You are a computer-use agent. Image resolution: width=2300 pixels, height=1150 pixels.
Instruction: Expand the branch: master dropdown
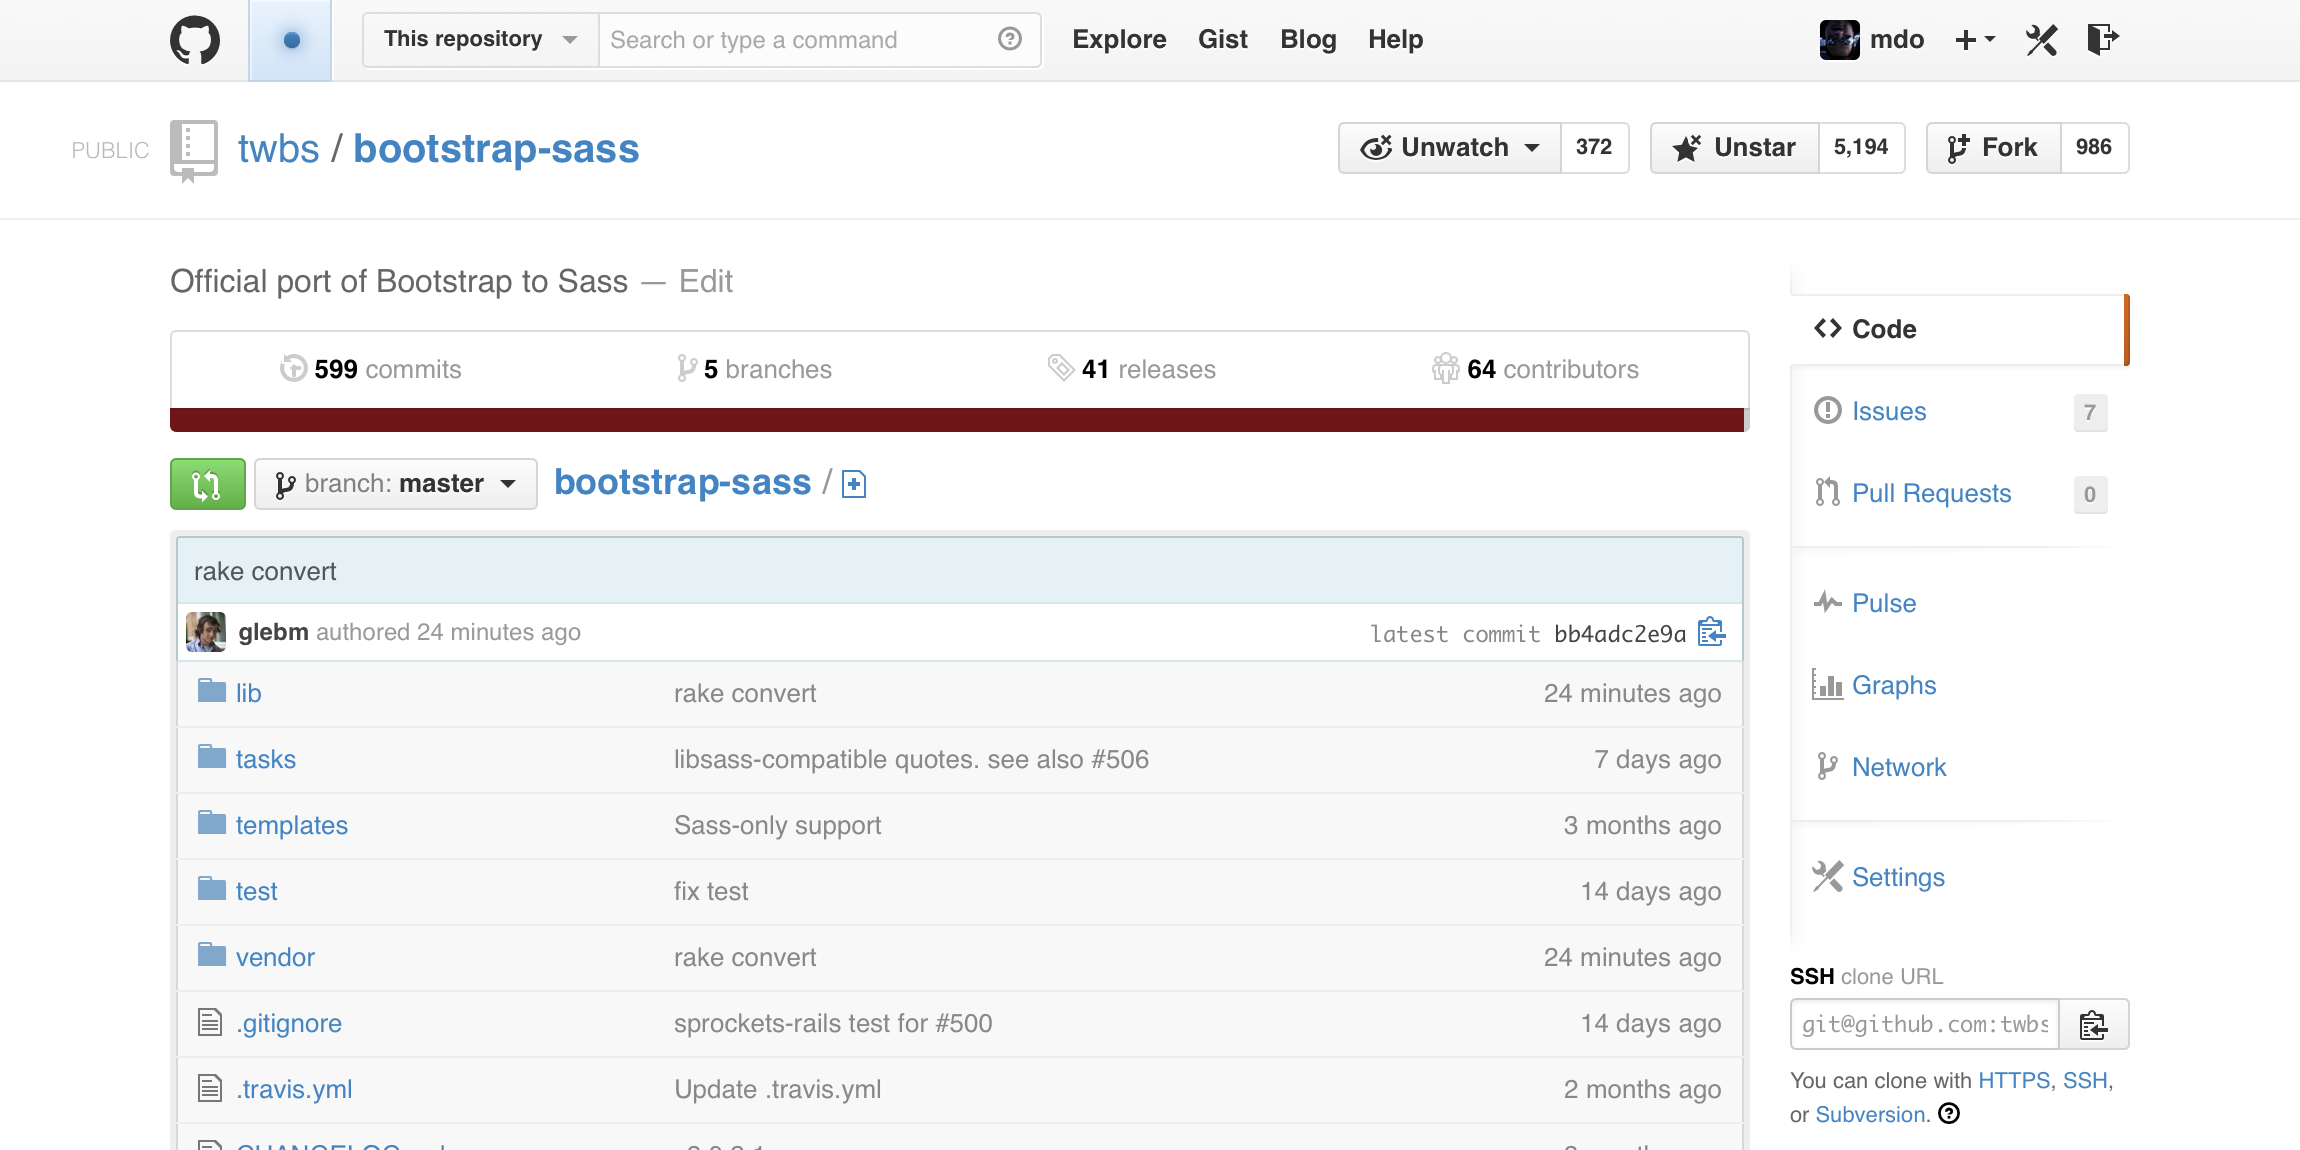click(396, 485)
